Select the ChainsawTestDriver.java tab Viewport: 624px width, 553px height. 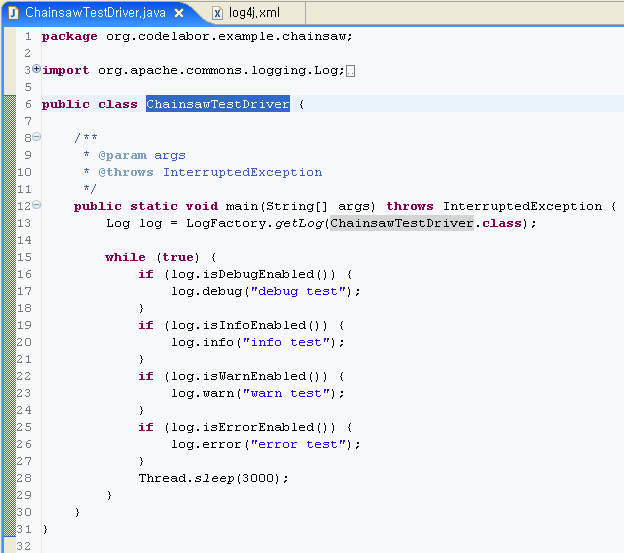pos(95,13)
